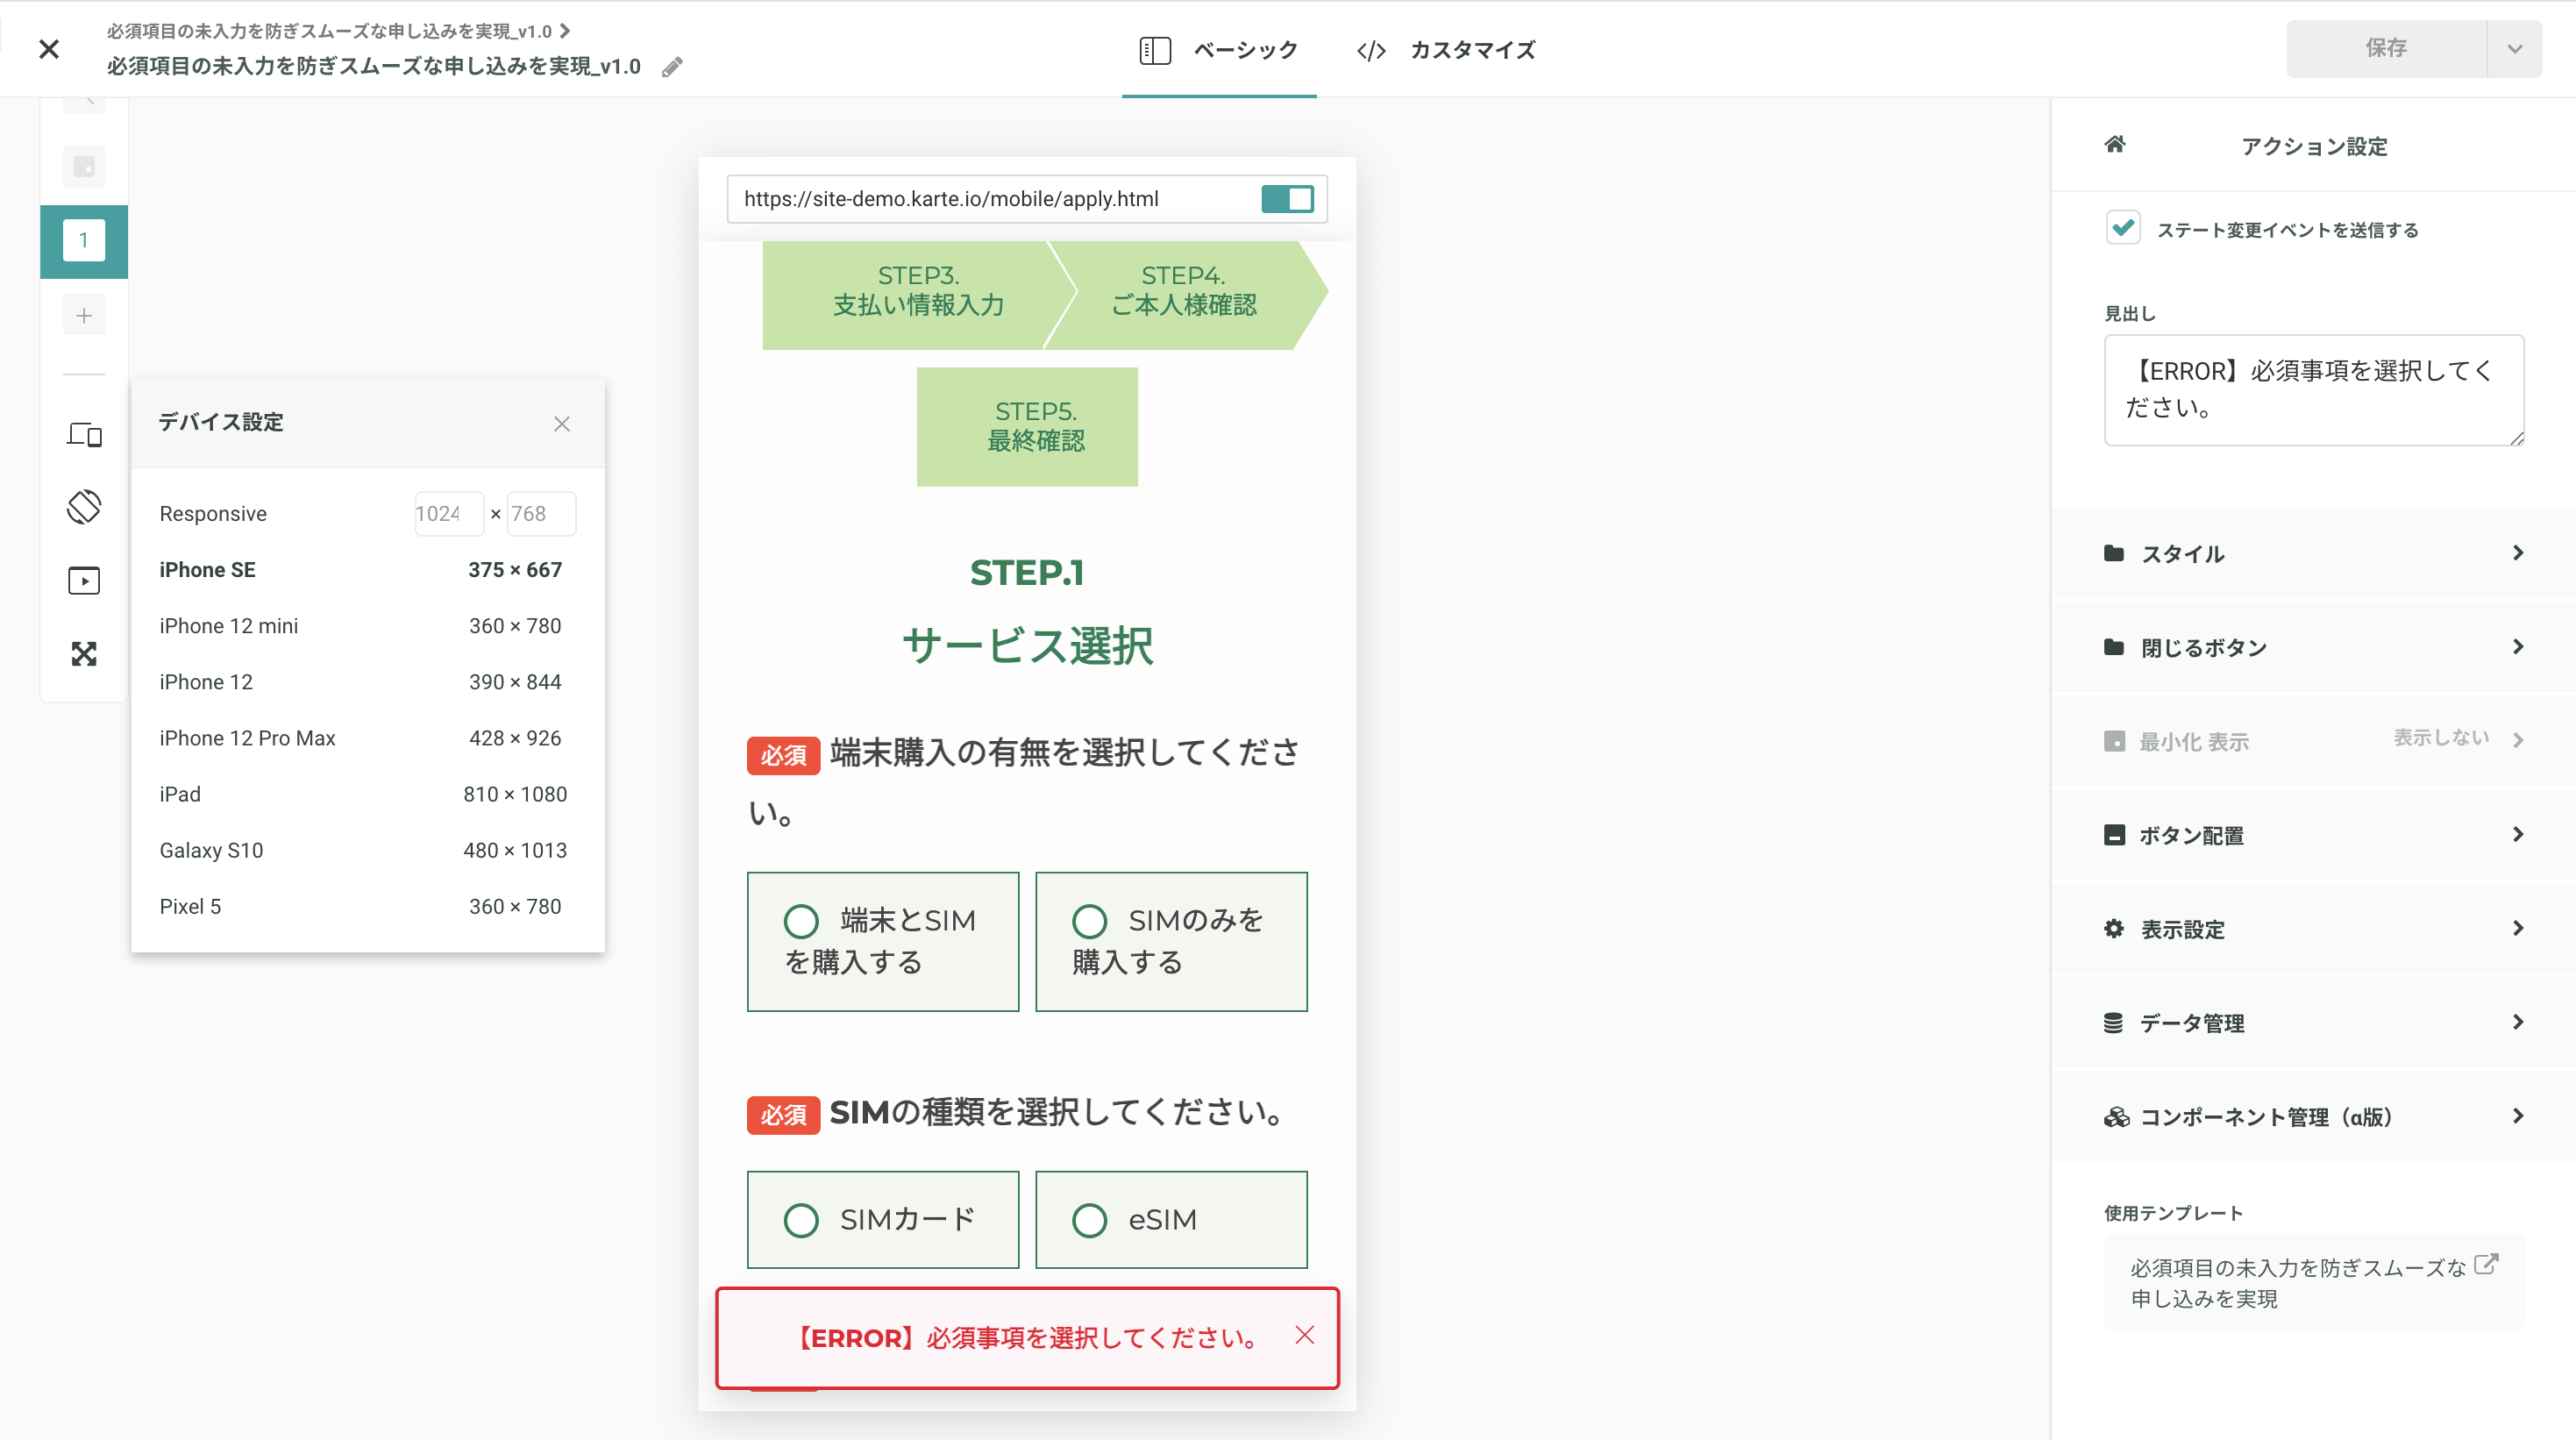This screenshot has height=1440, width=2576.
Task: Open the save button dropdown arrow
Action: point(2514,49)
